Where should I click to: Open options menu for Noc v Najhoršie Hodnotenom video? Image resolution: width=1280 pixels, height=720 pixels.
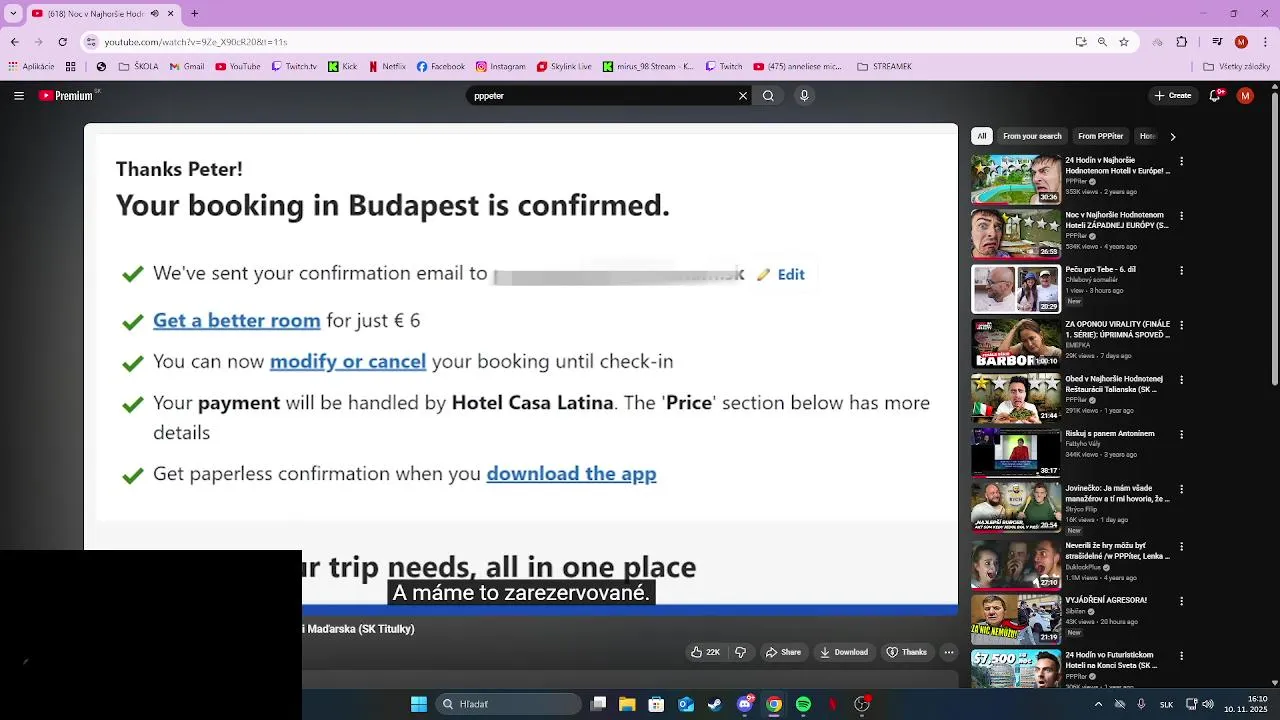point(1182,216)
